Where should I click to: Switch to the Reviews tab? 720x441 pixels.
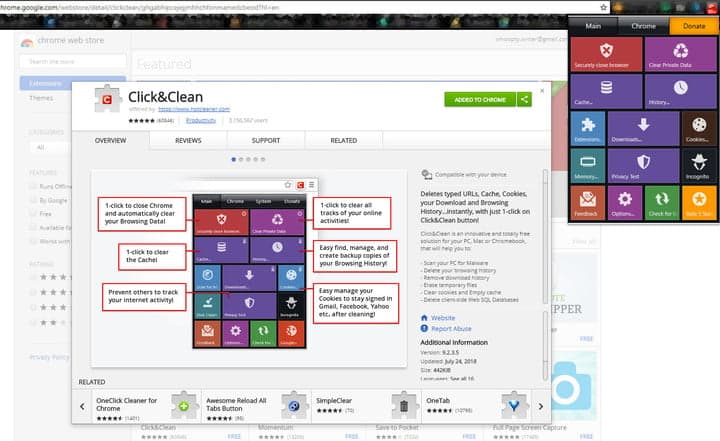188,140
